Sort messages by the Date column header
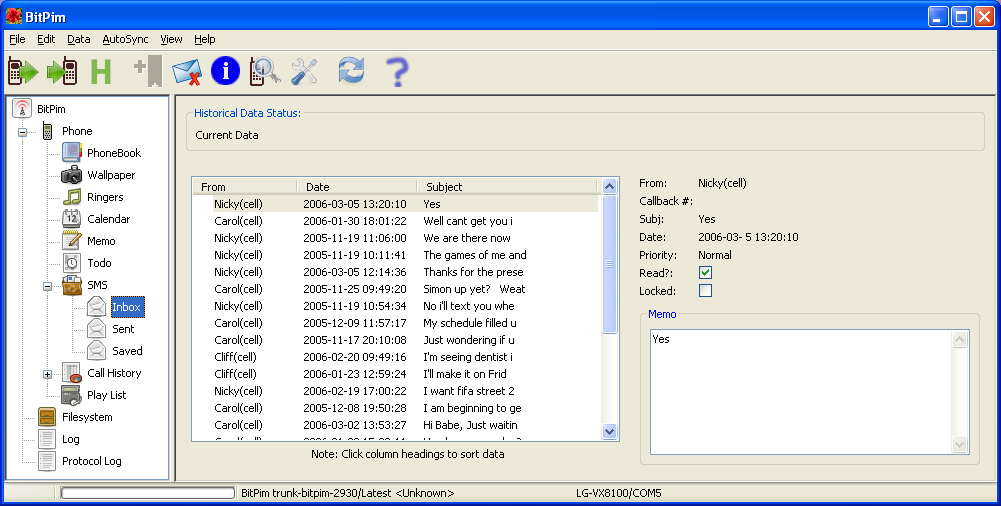Viewport: 1001px width, 506px height. pos(355,187)
